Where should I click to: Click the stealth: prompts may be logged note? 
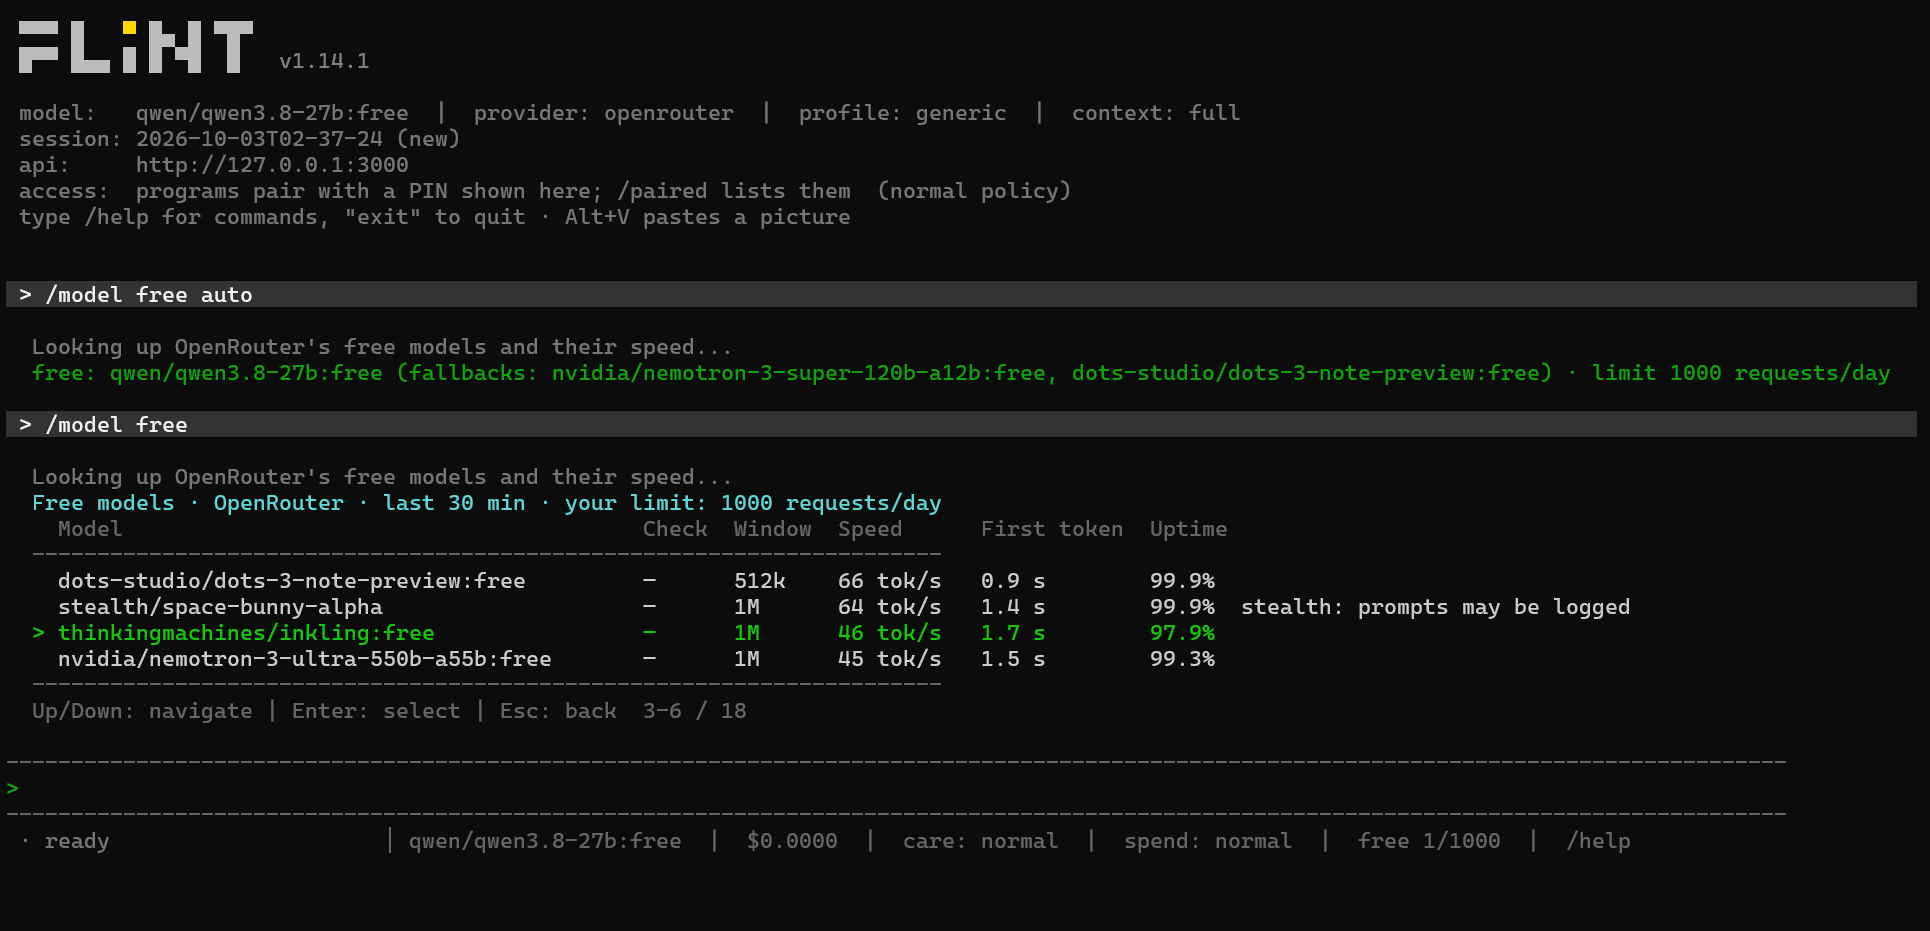pyautogui.click(x=1436, y=607)
